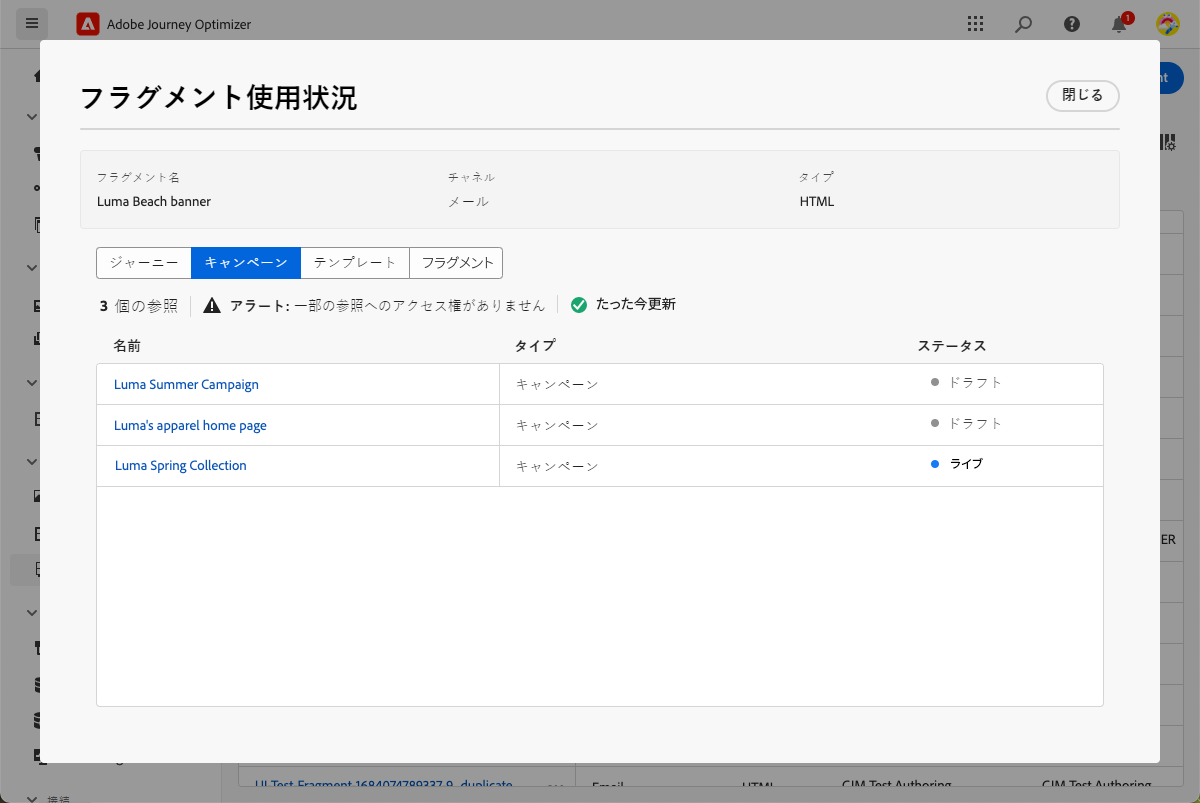The height and width of the screenshot is (803, 1200).
Task: Click the Adobe Journey Optimizer title
Action: (179, 24)
